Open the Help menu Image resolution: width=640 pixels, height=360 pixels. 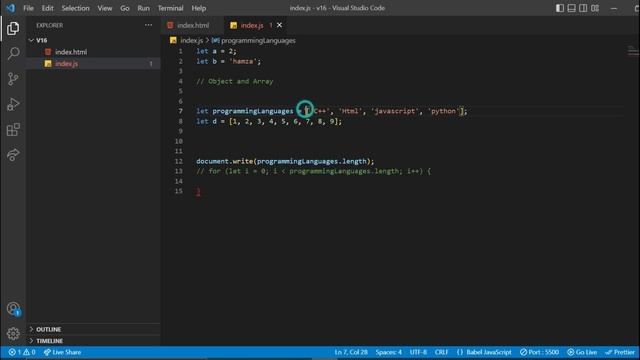(x=199, y=8)
